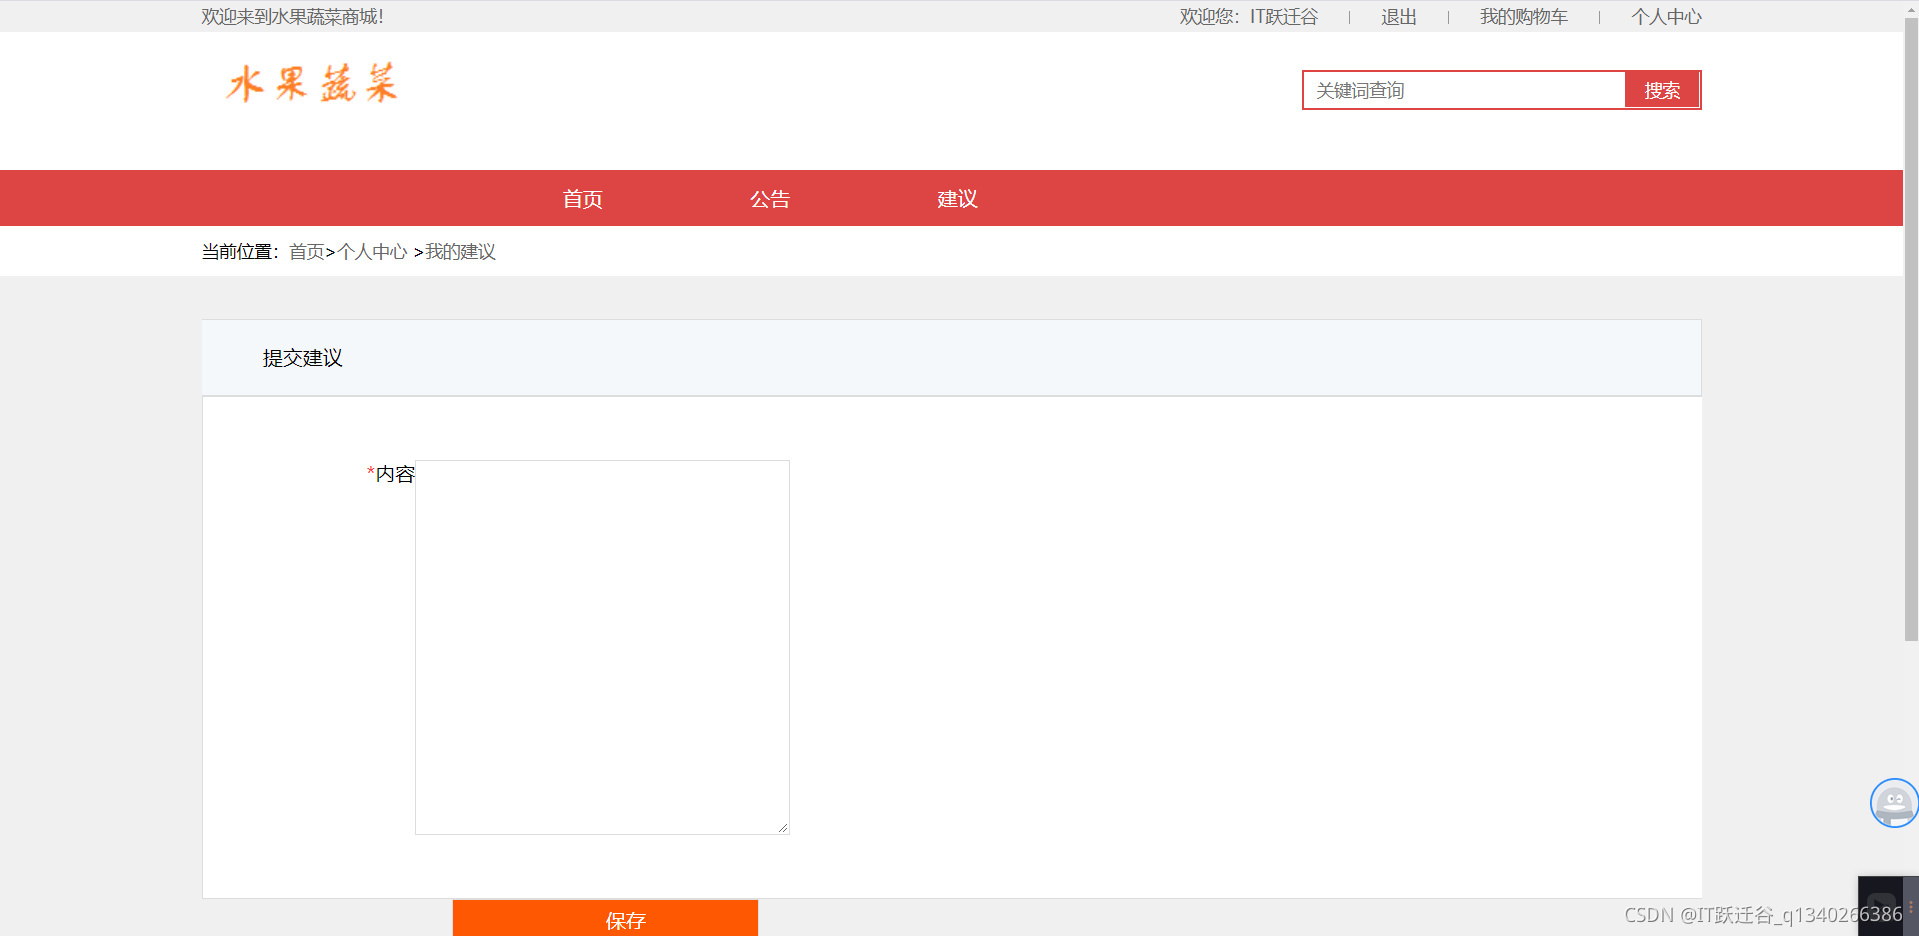Screen dimensions: 1919x936
Task: Click the 退出 logout link
Action: pos(1399,17)
